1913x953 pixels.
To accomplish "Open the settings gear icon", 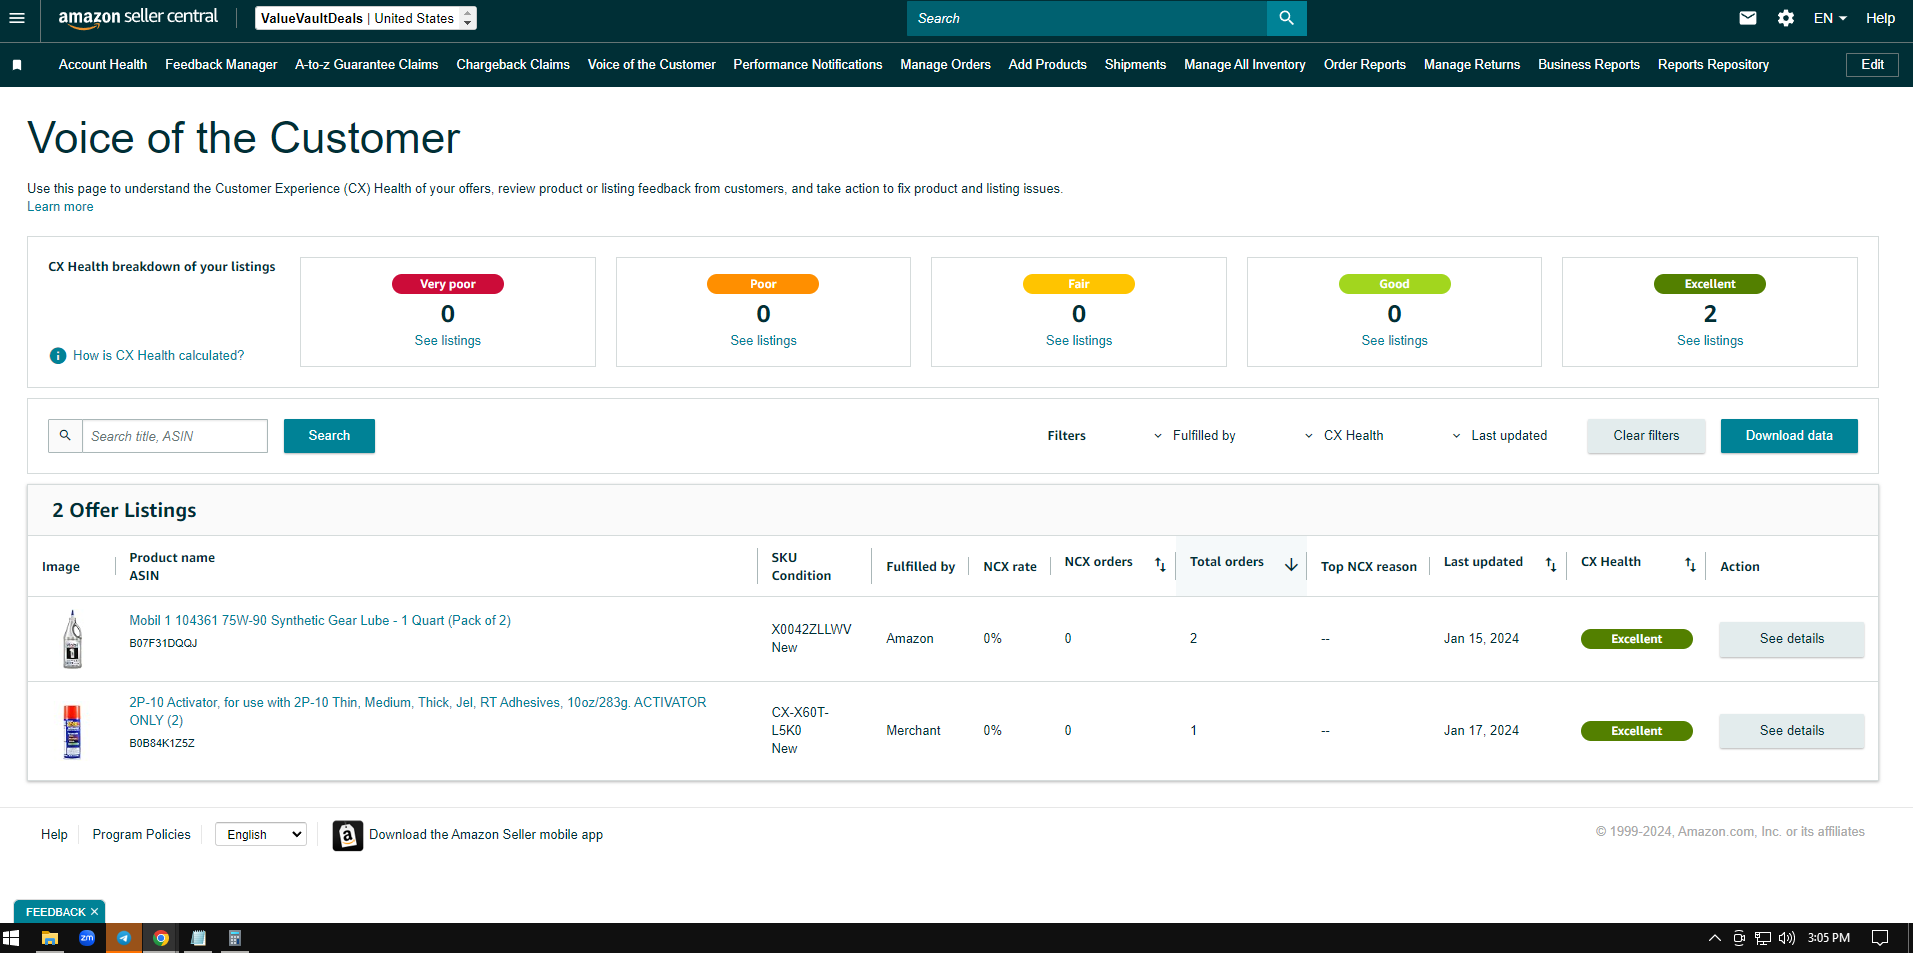I will pyautogui.click(x=1786, y=18).
